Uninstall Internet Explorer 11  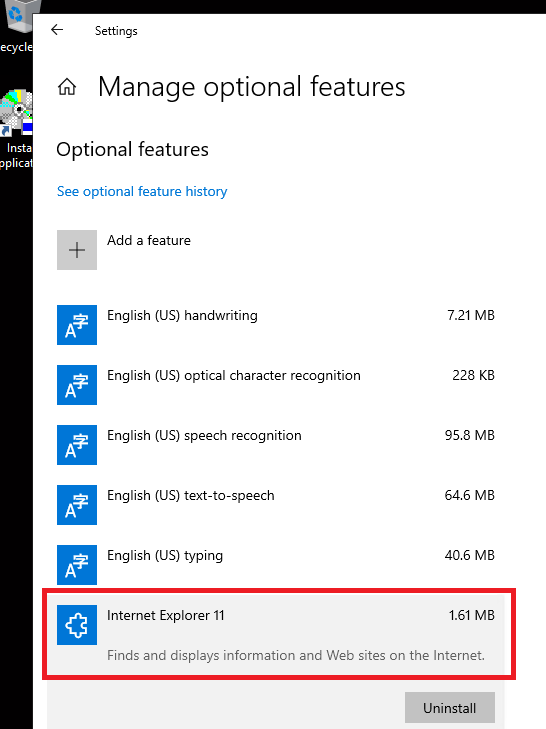450,708
